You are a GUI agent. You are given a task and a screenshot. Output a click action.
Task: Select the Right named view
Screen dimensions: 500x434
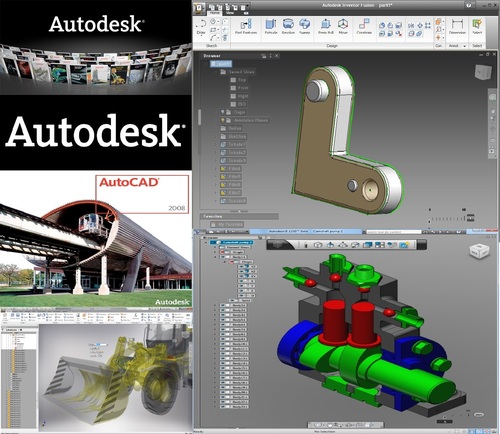[240, 96]
